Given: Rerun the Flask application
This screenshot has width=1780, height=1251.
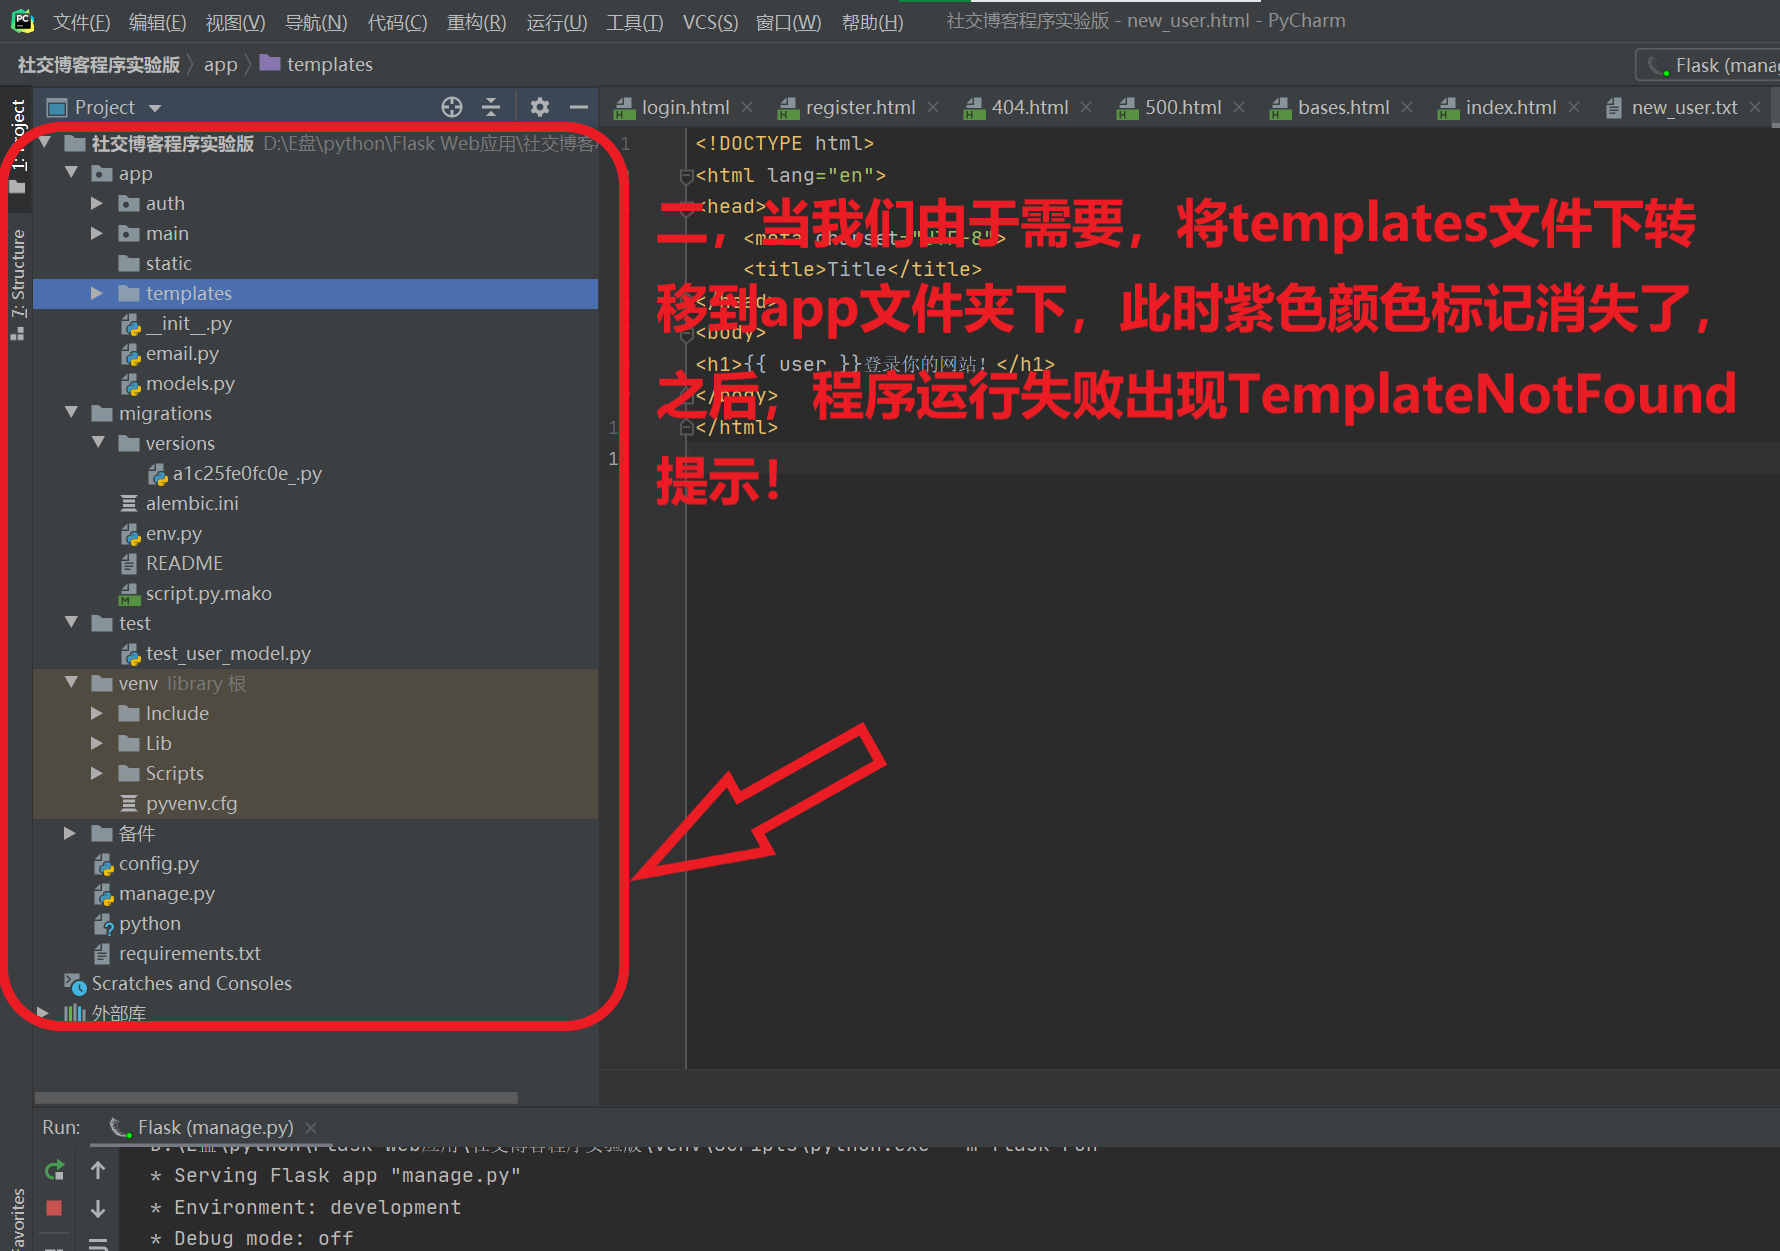Looking at the screenshot, I should point(54,1170).
